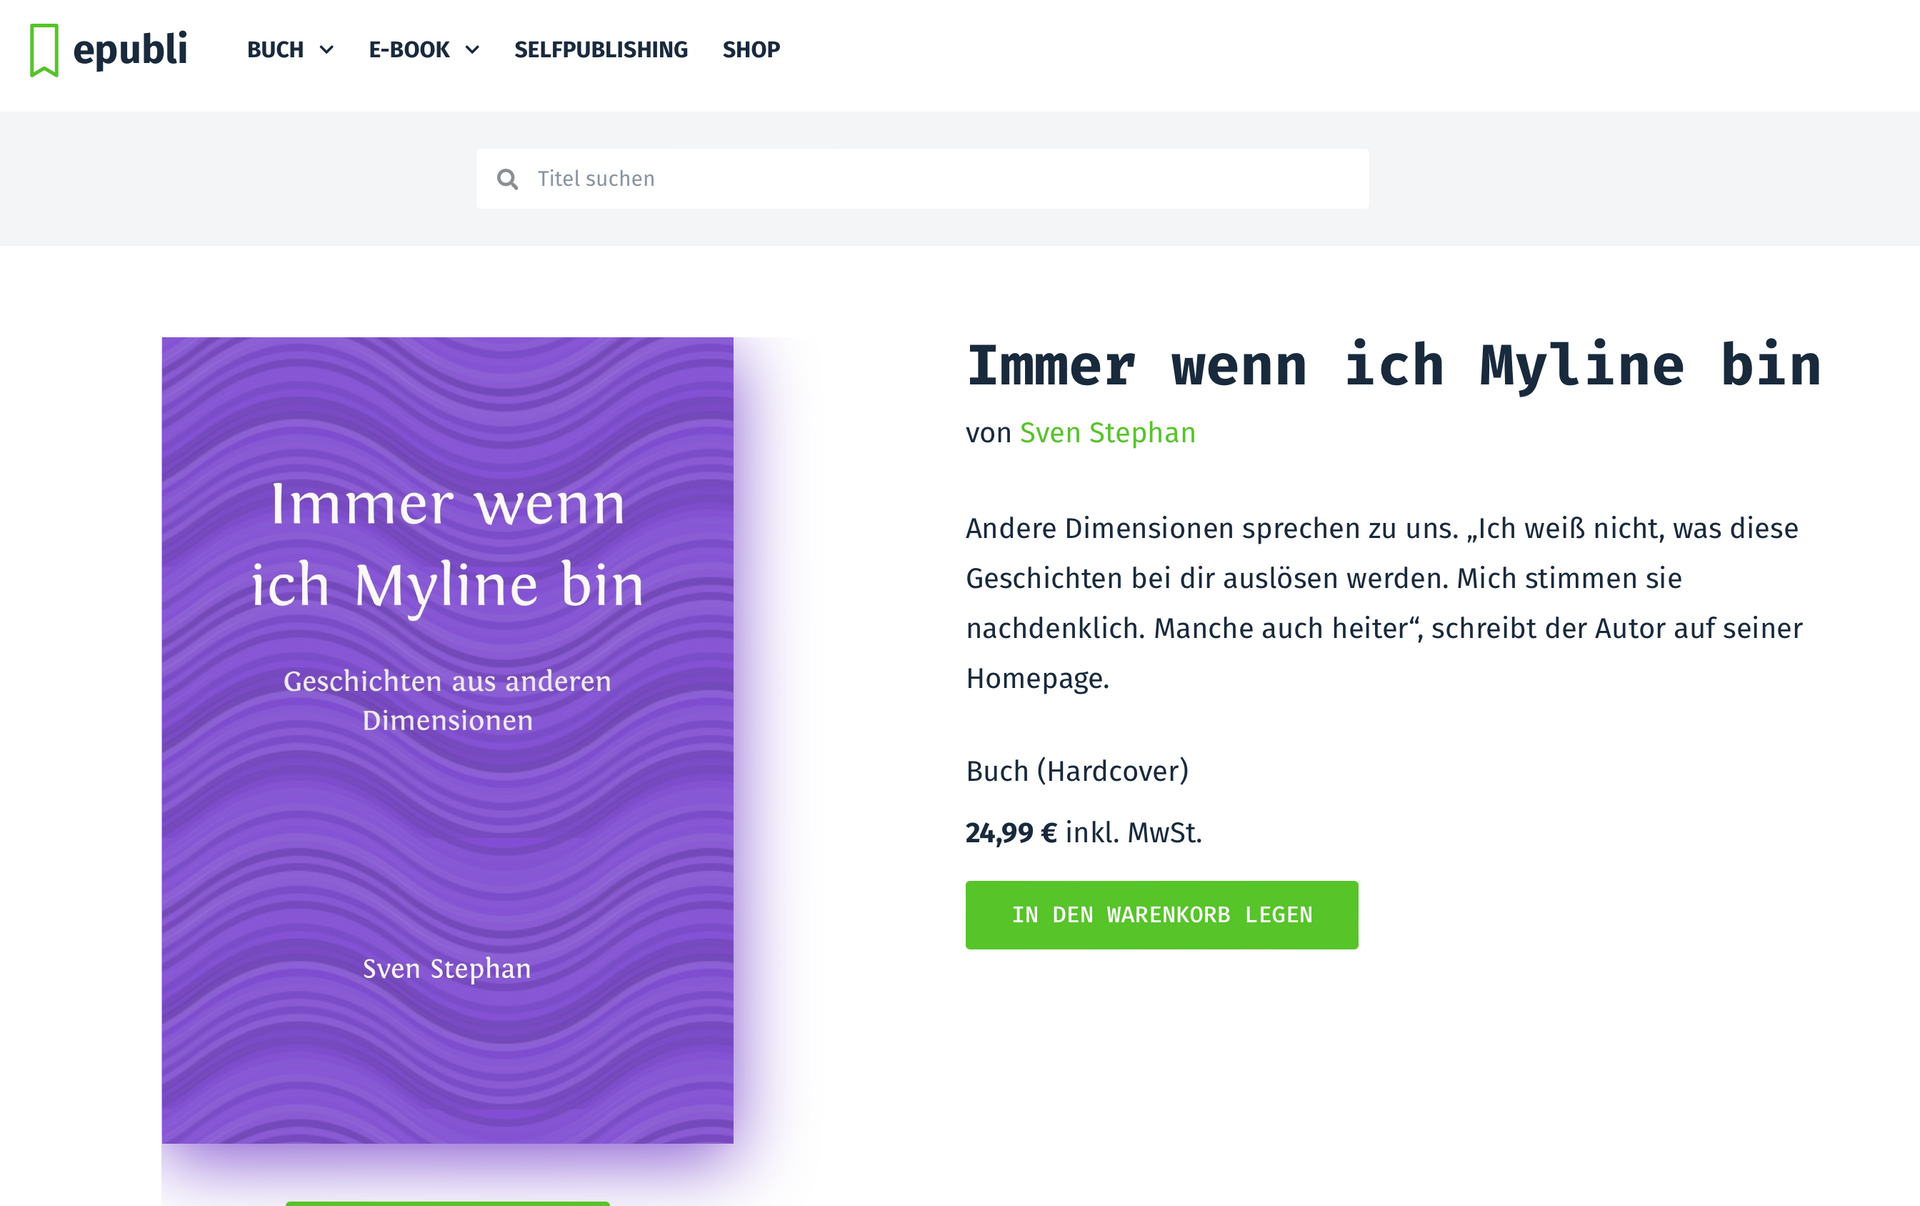This screenshot has width=1920, height=1206.
Task: Open the E-BOOK menu item
Action: (409, 50)
